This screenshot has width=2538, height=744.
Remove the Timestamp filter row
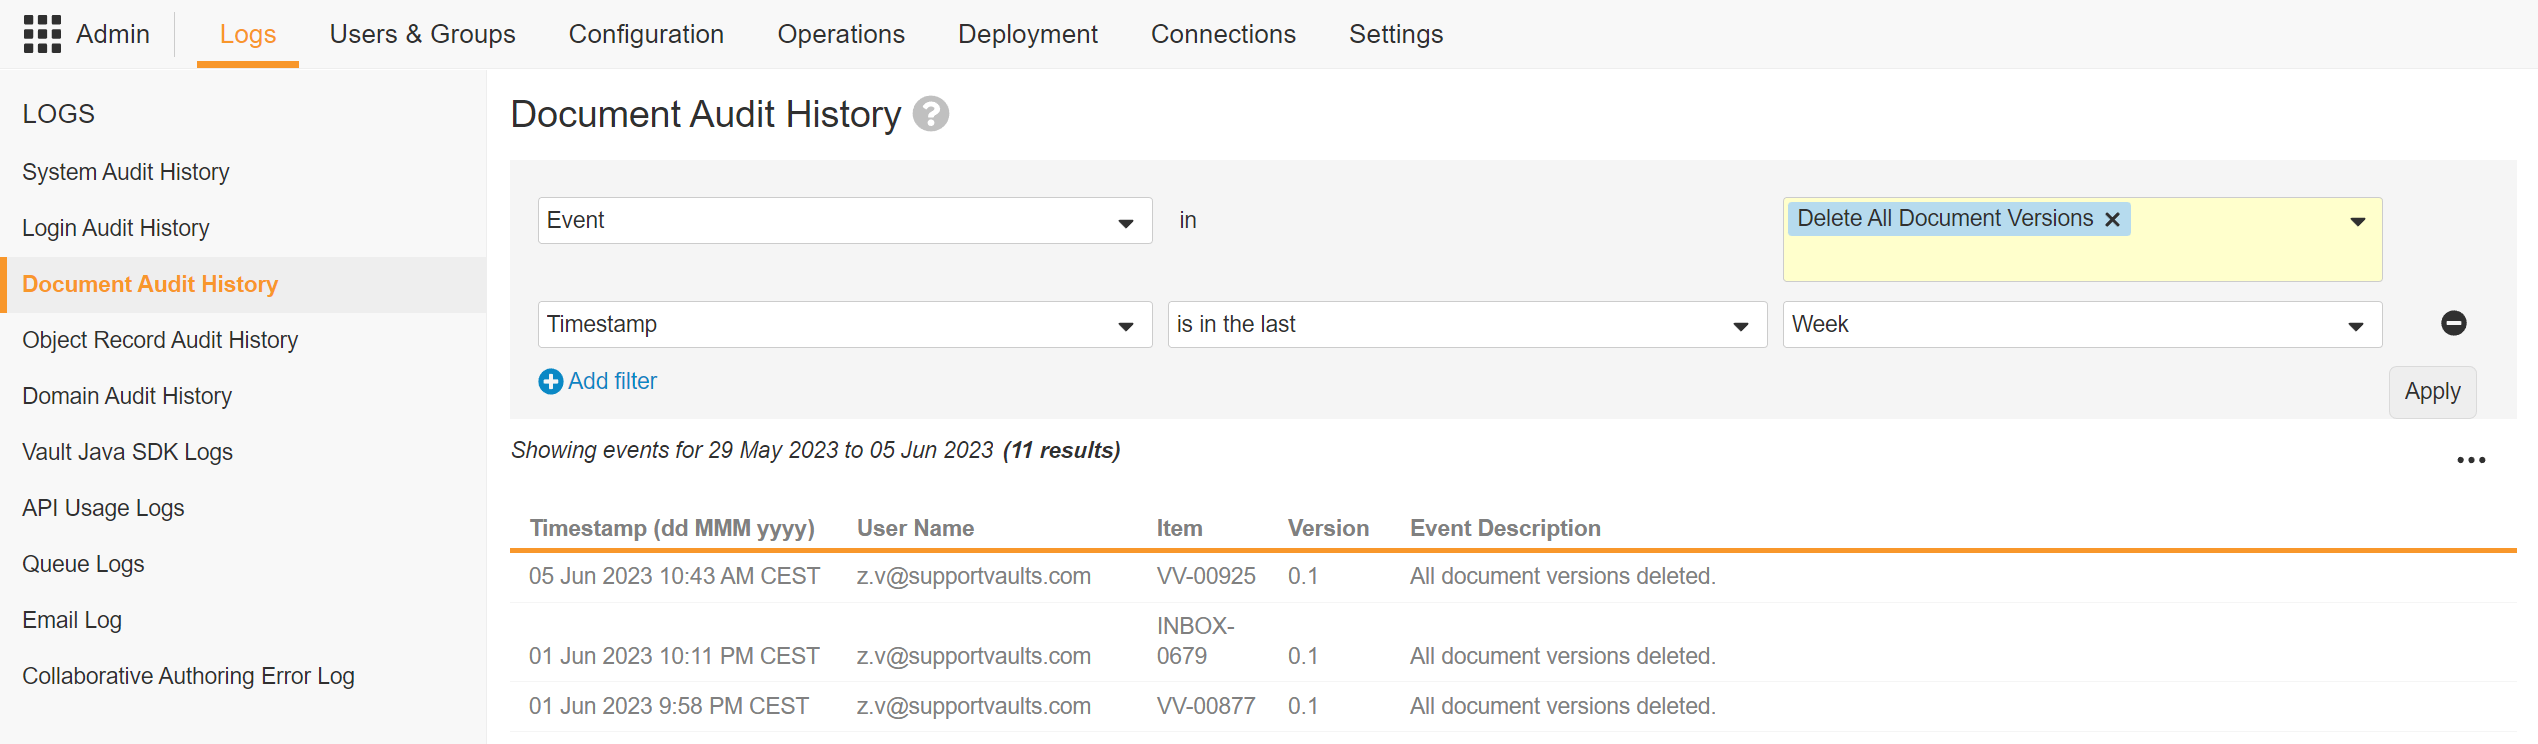coord(2453,323)
